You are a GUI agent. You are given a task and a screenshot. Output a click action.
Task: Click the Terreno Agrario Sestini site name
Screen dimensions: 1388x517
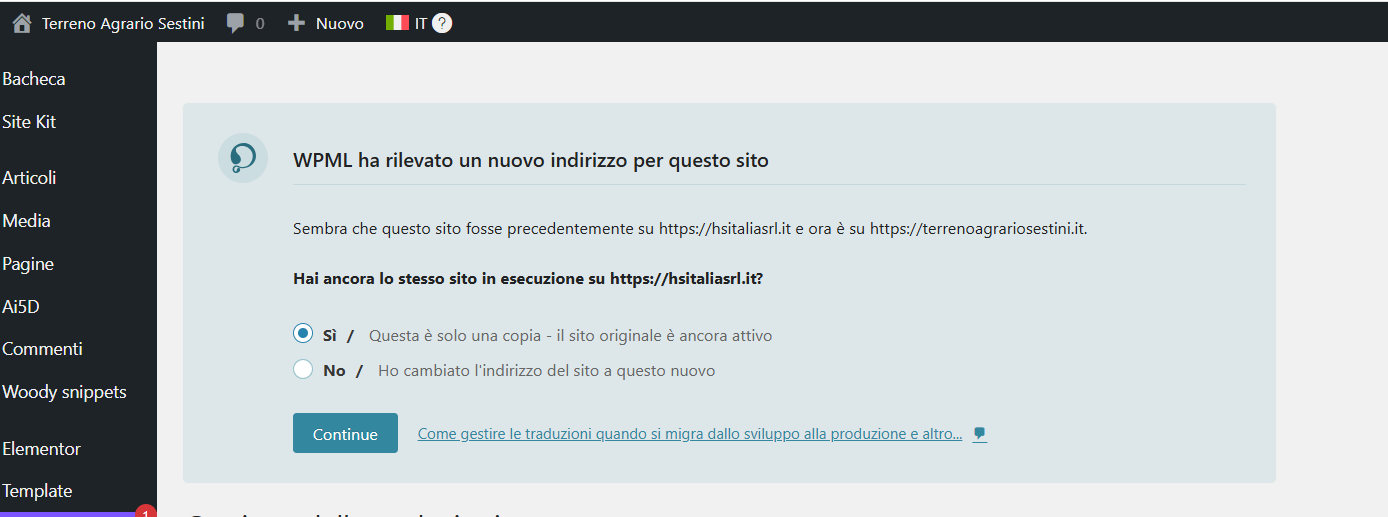(123, 23)
